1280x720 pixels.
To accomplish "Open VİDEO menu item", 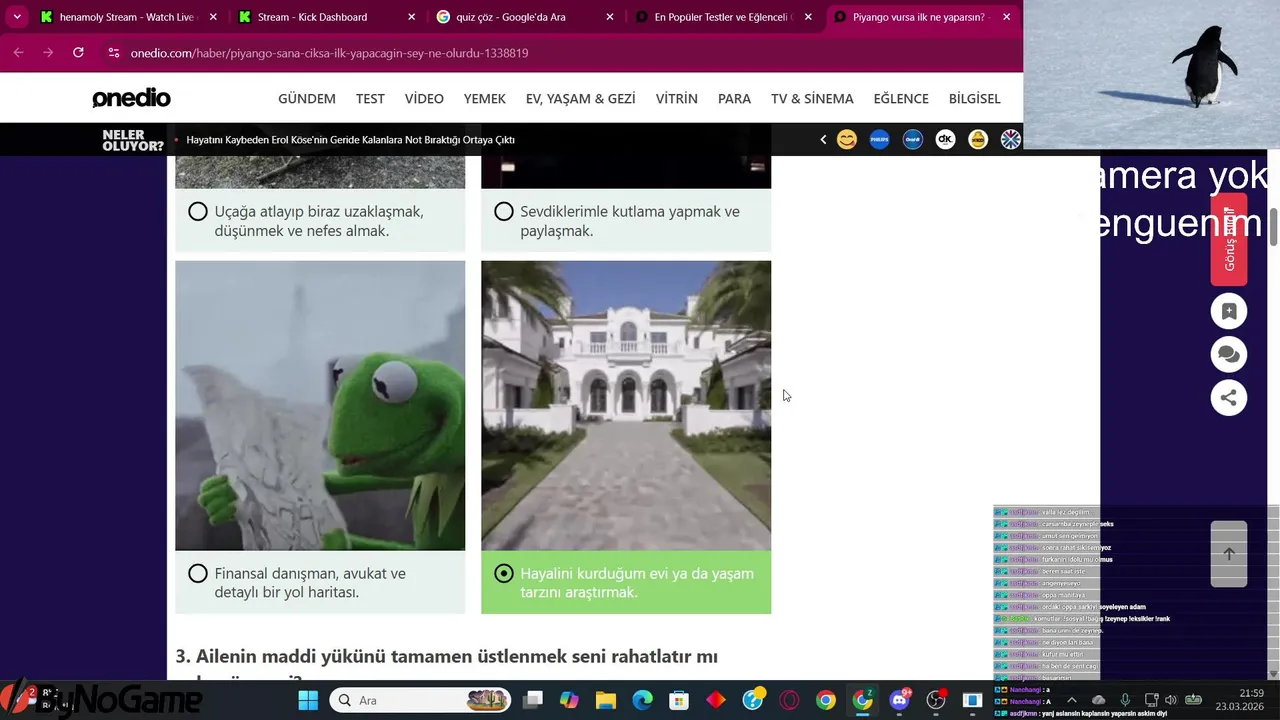I will pyautogui.click(x=424, y=98).
